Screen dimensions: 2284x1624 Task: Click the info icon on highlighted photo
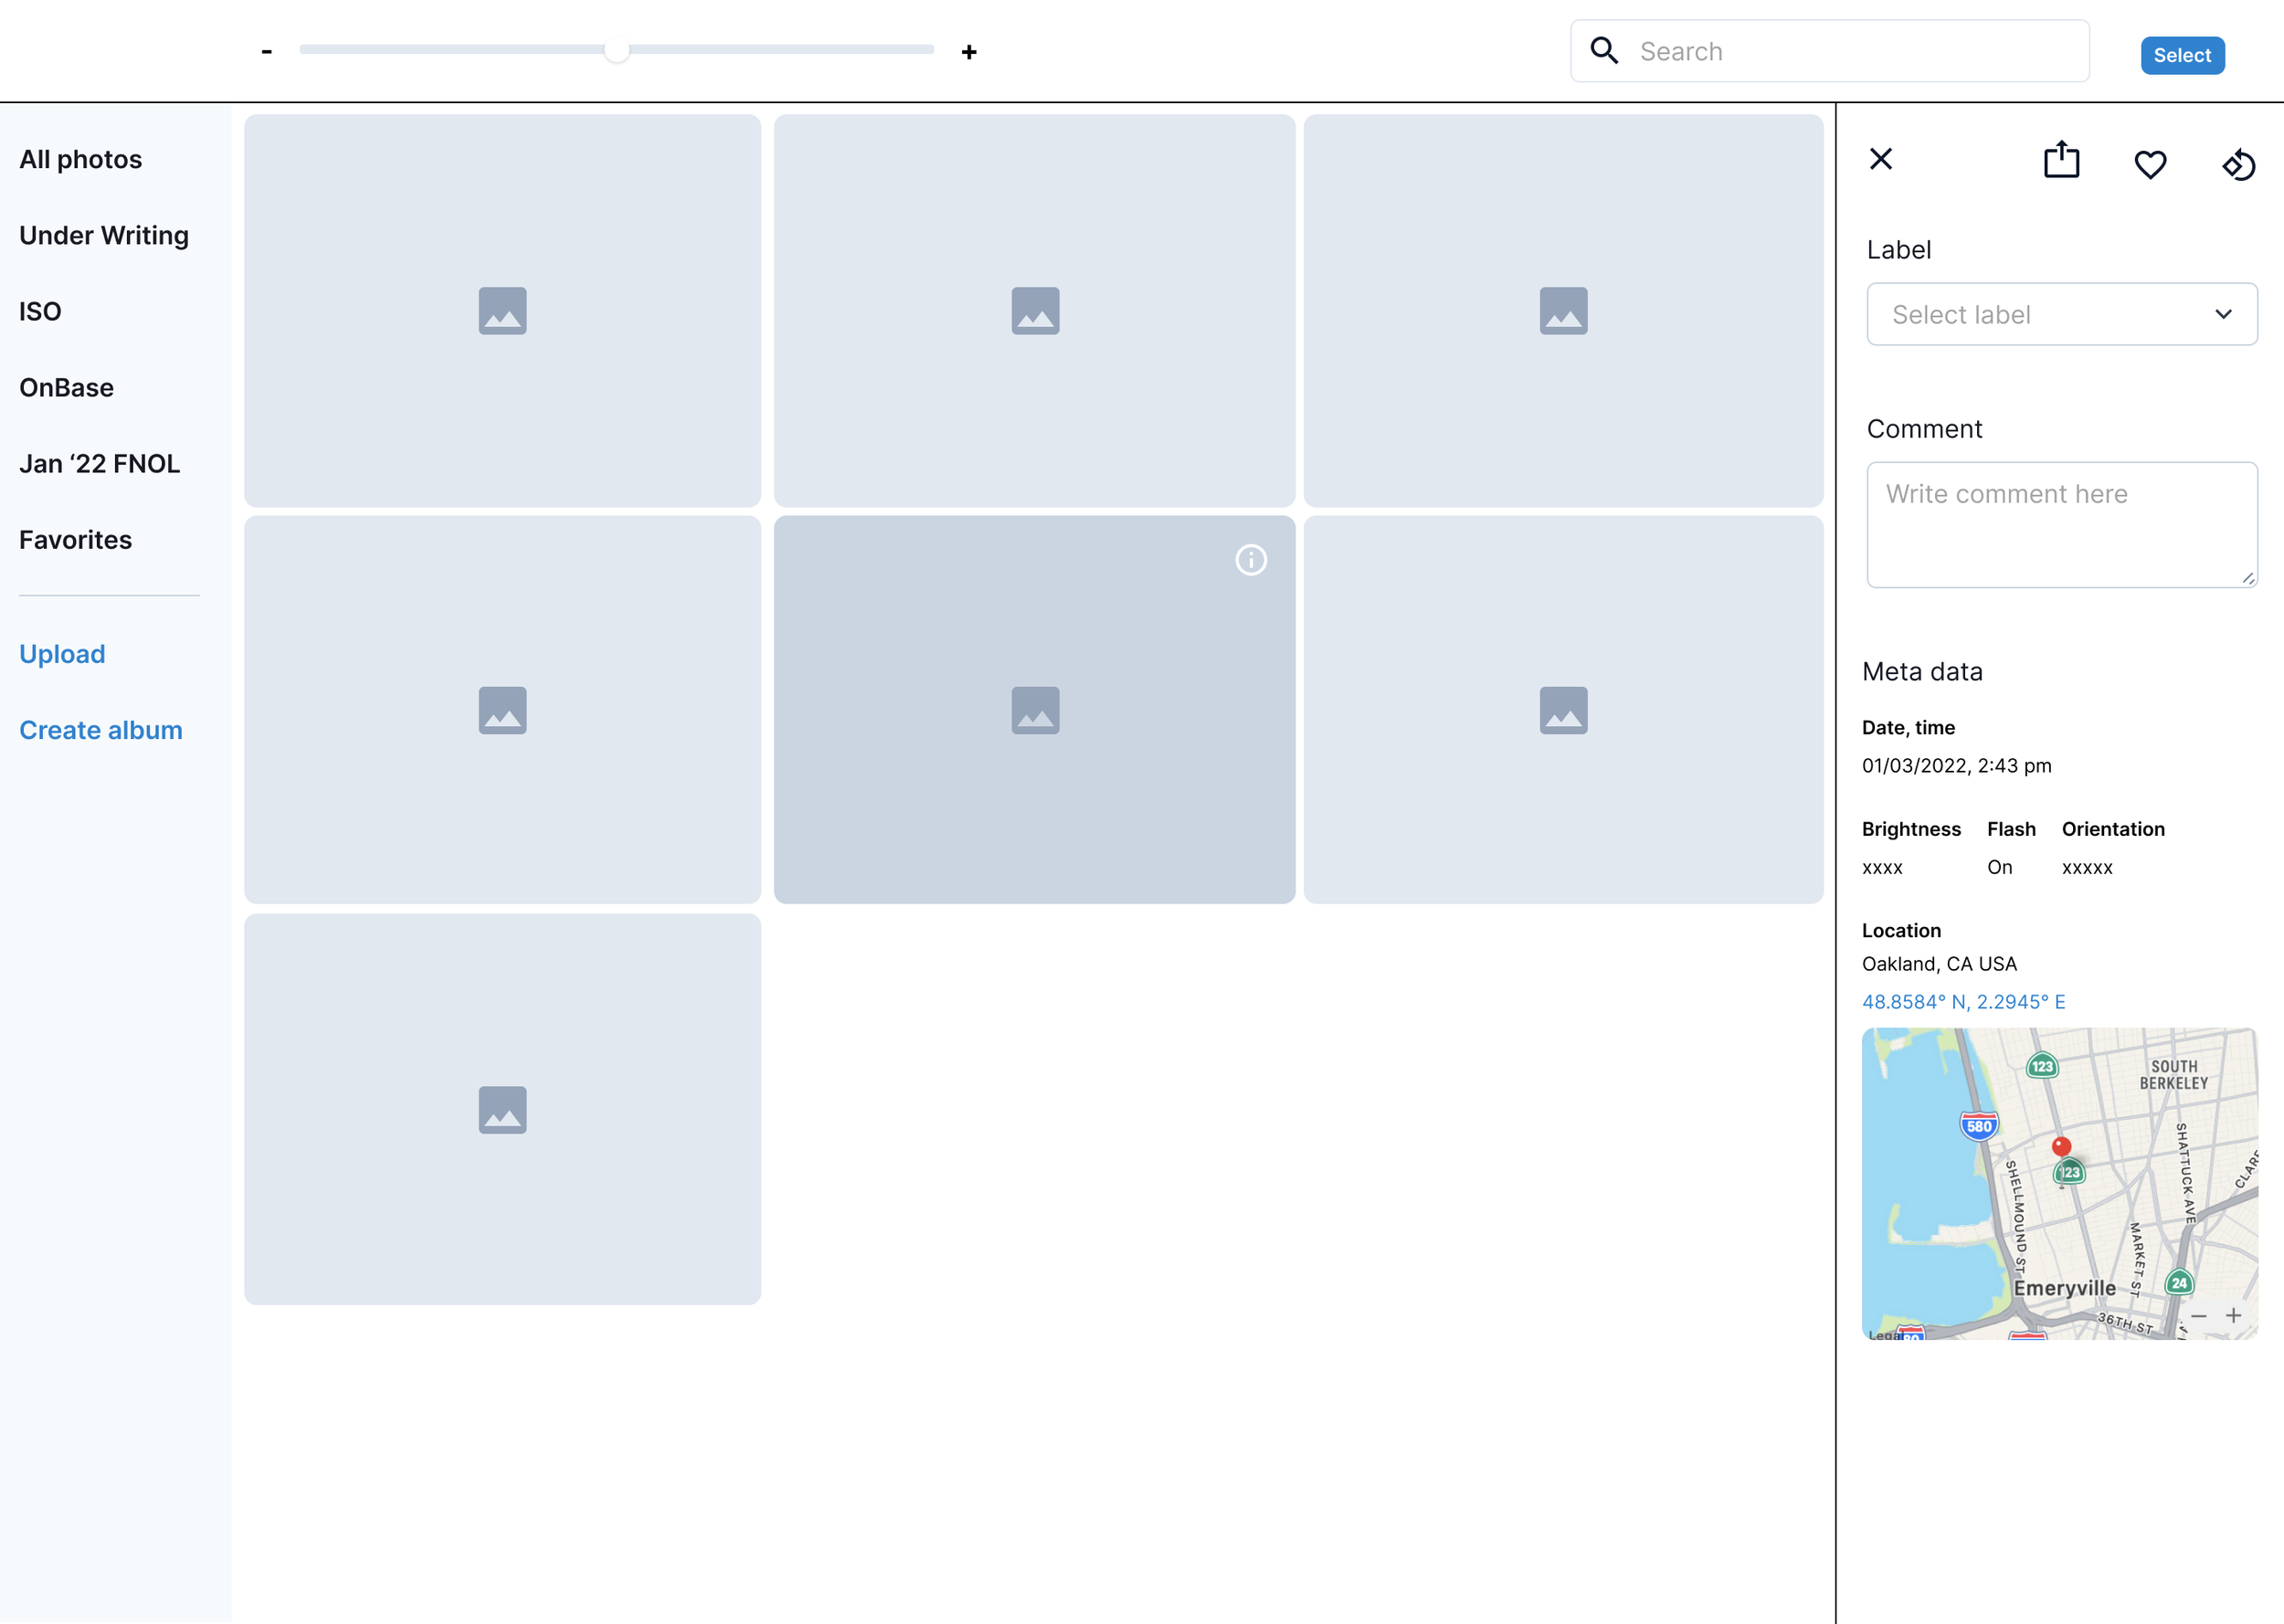[x=1250, y=560]
